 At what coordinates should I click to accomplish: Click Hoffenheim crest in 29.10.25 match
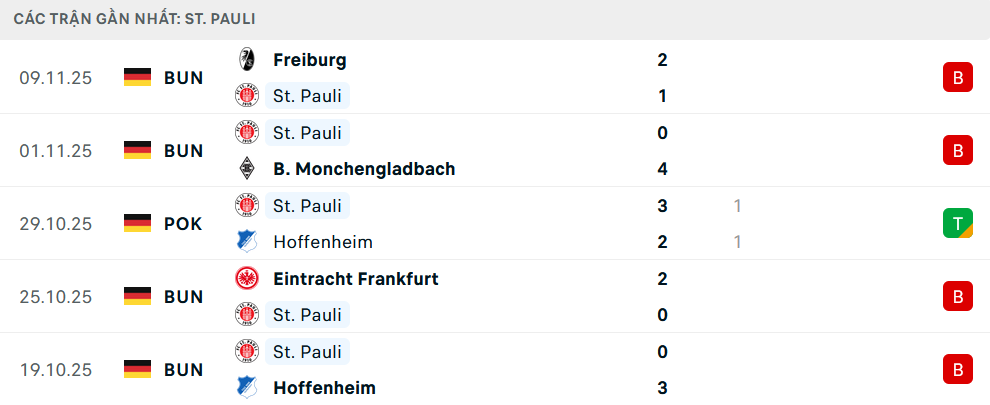pos(246,242)
